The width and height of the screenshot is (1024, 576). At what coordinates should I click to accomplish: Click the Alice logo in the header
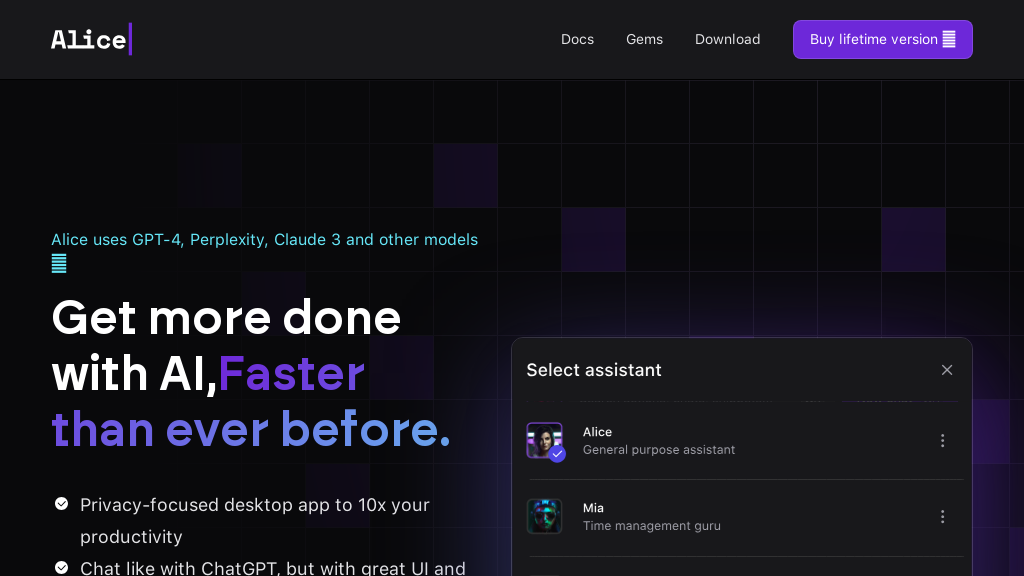[x=90, y=39]
